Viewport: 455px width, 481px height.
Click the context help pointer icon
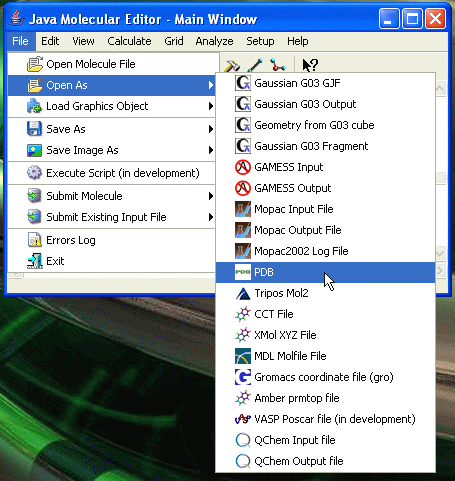click(x=310, y=65)
